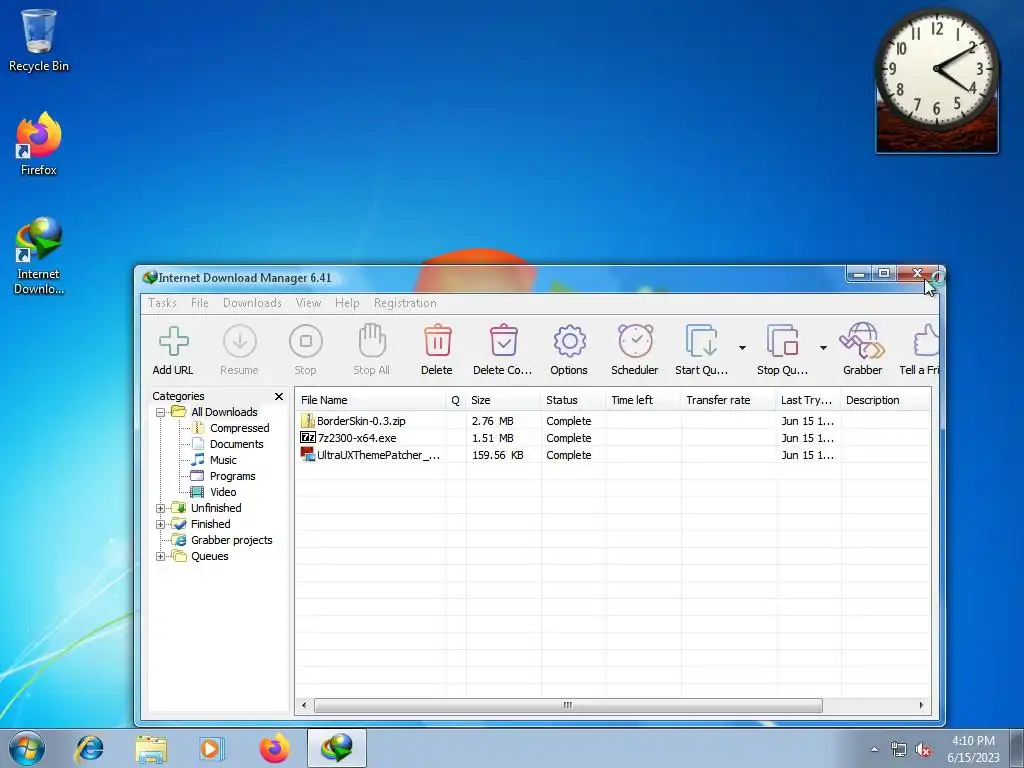The height and width of the screenshot is (768, 1024).
Task: Launch Internet Explorer from taskbar
Action: [89, 748]
